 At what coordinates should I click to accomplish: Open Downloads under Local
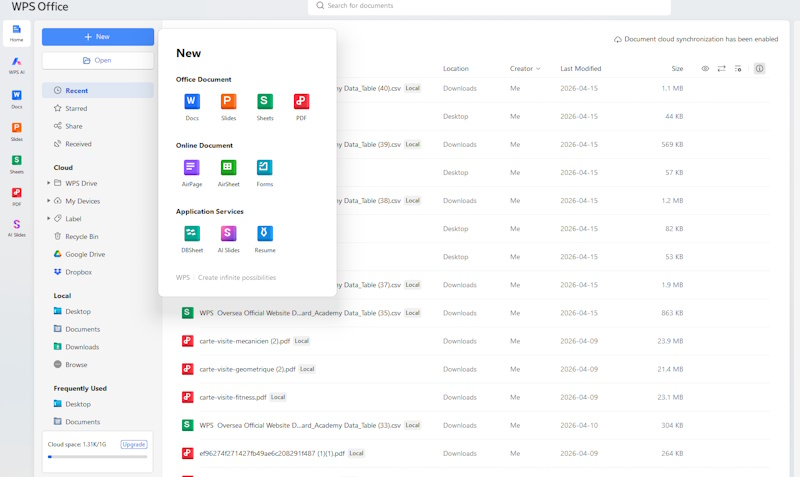97,347
